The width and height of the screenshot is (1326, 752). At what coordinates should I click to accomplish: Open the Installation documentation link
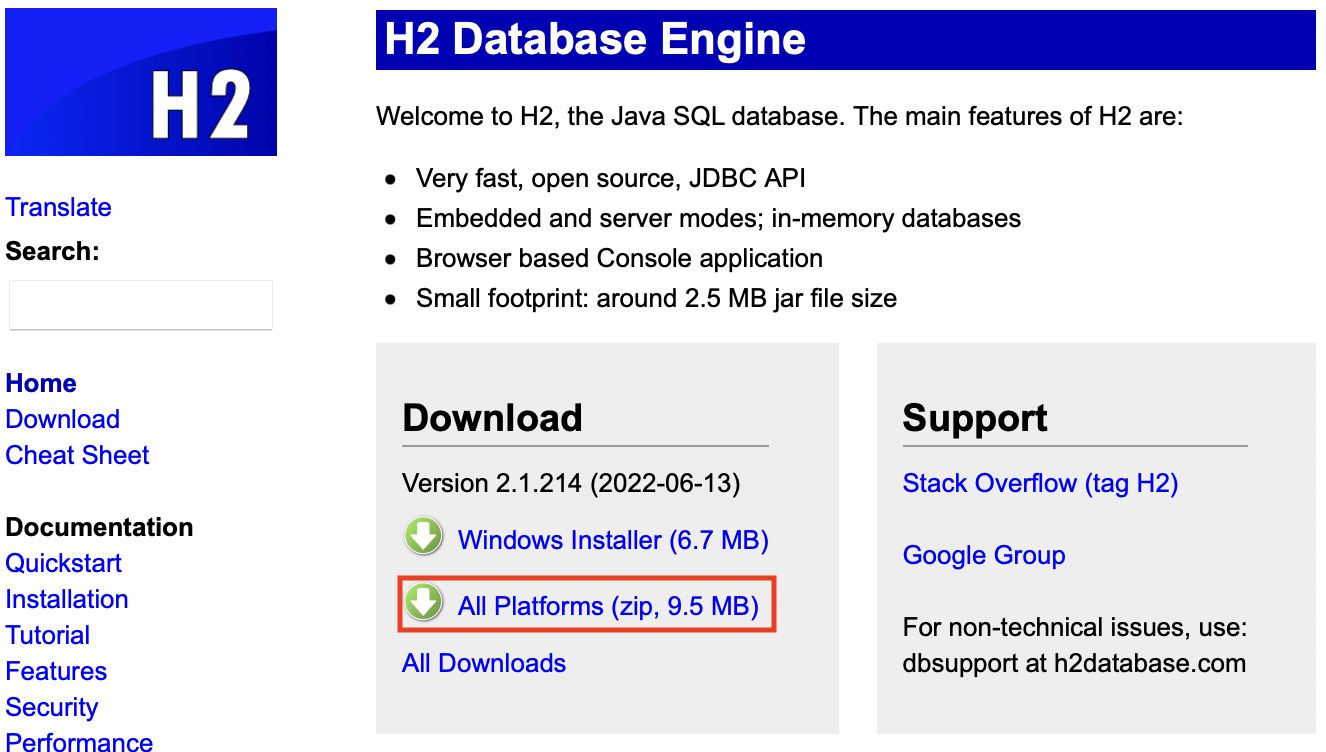click(x=67, y=599)
